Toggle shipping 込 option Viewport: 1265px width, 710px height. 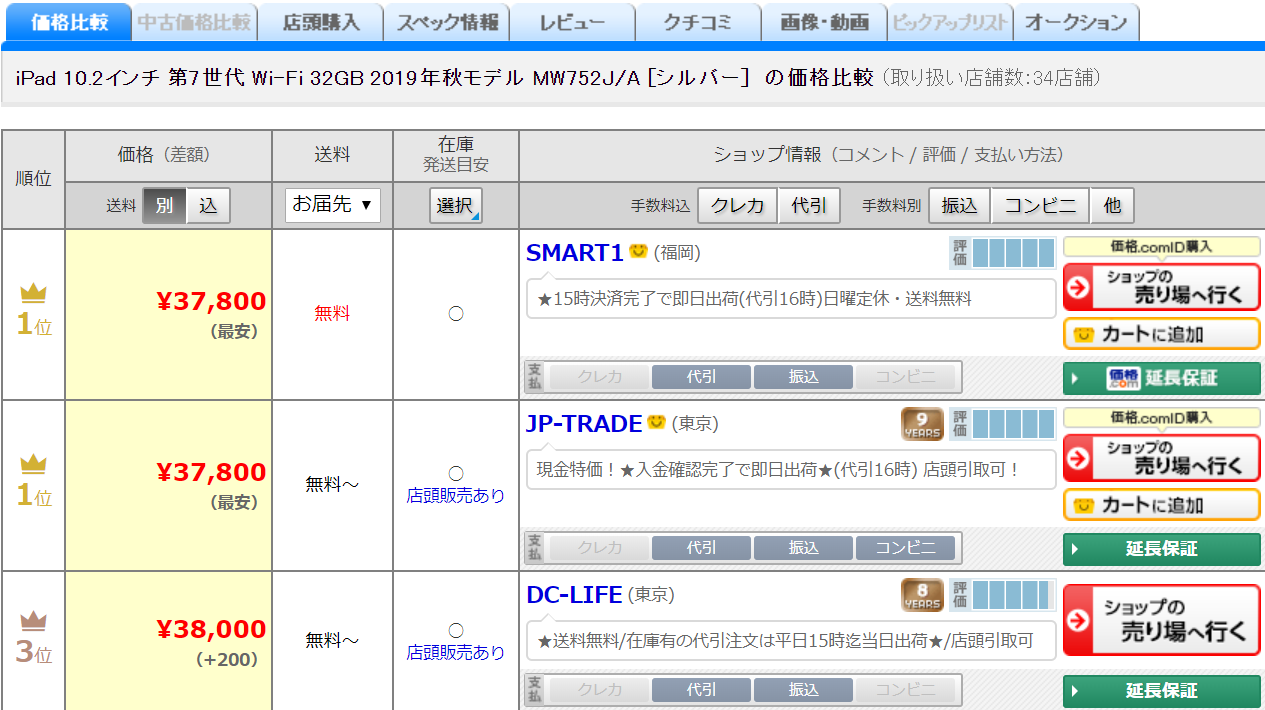[208, 206]
